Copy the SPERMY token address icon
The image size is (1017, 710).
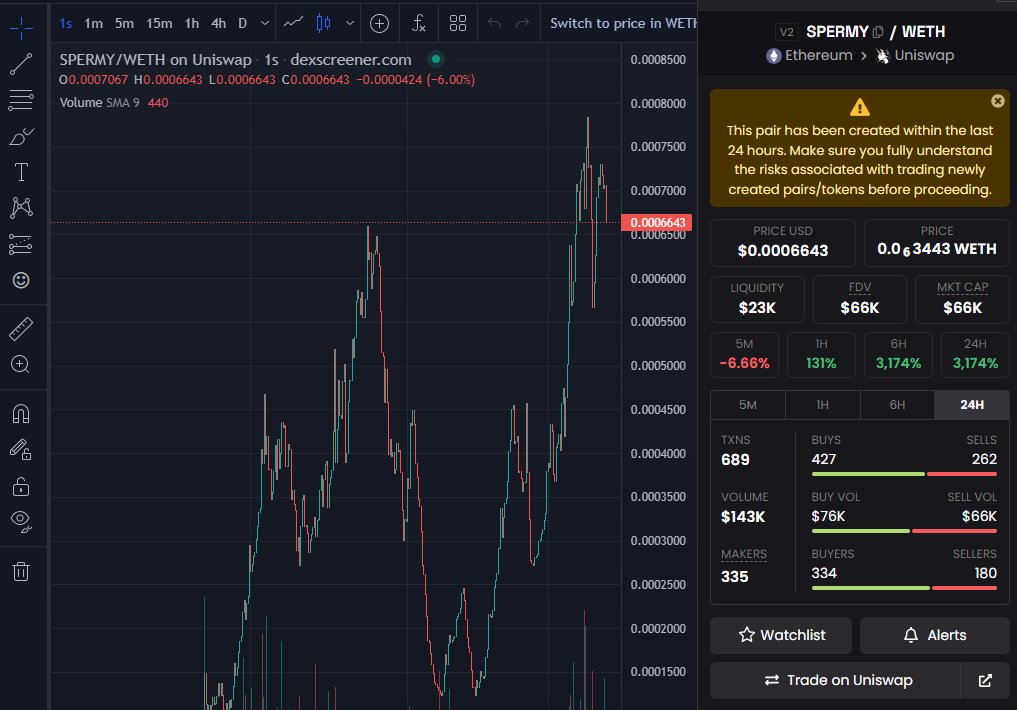878,32
